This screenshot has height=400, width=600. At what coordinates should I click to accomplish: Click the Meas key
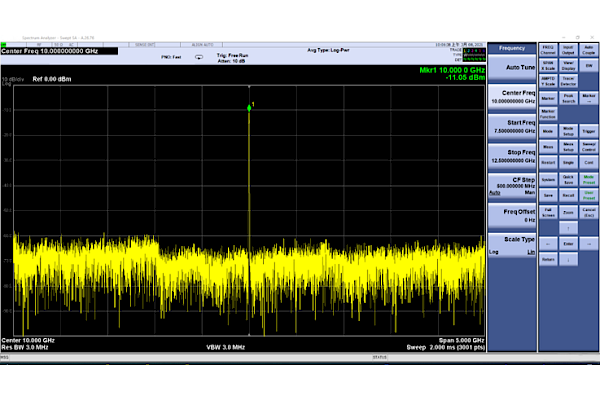pos(548,147)
